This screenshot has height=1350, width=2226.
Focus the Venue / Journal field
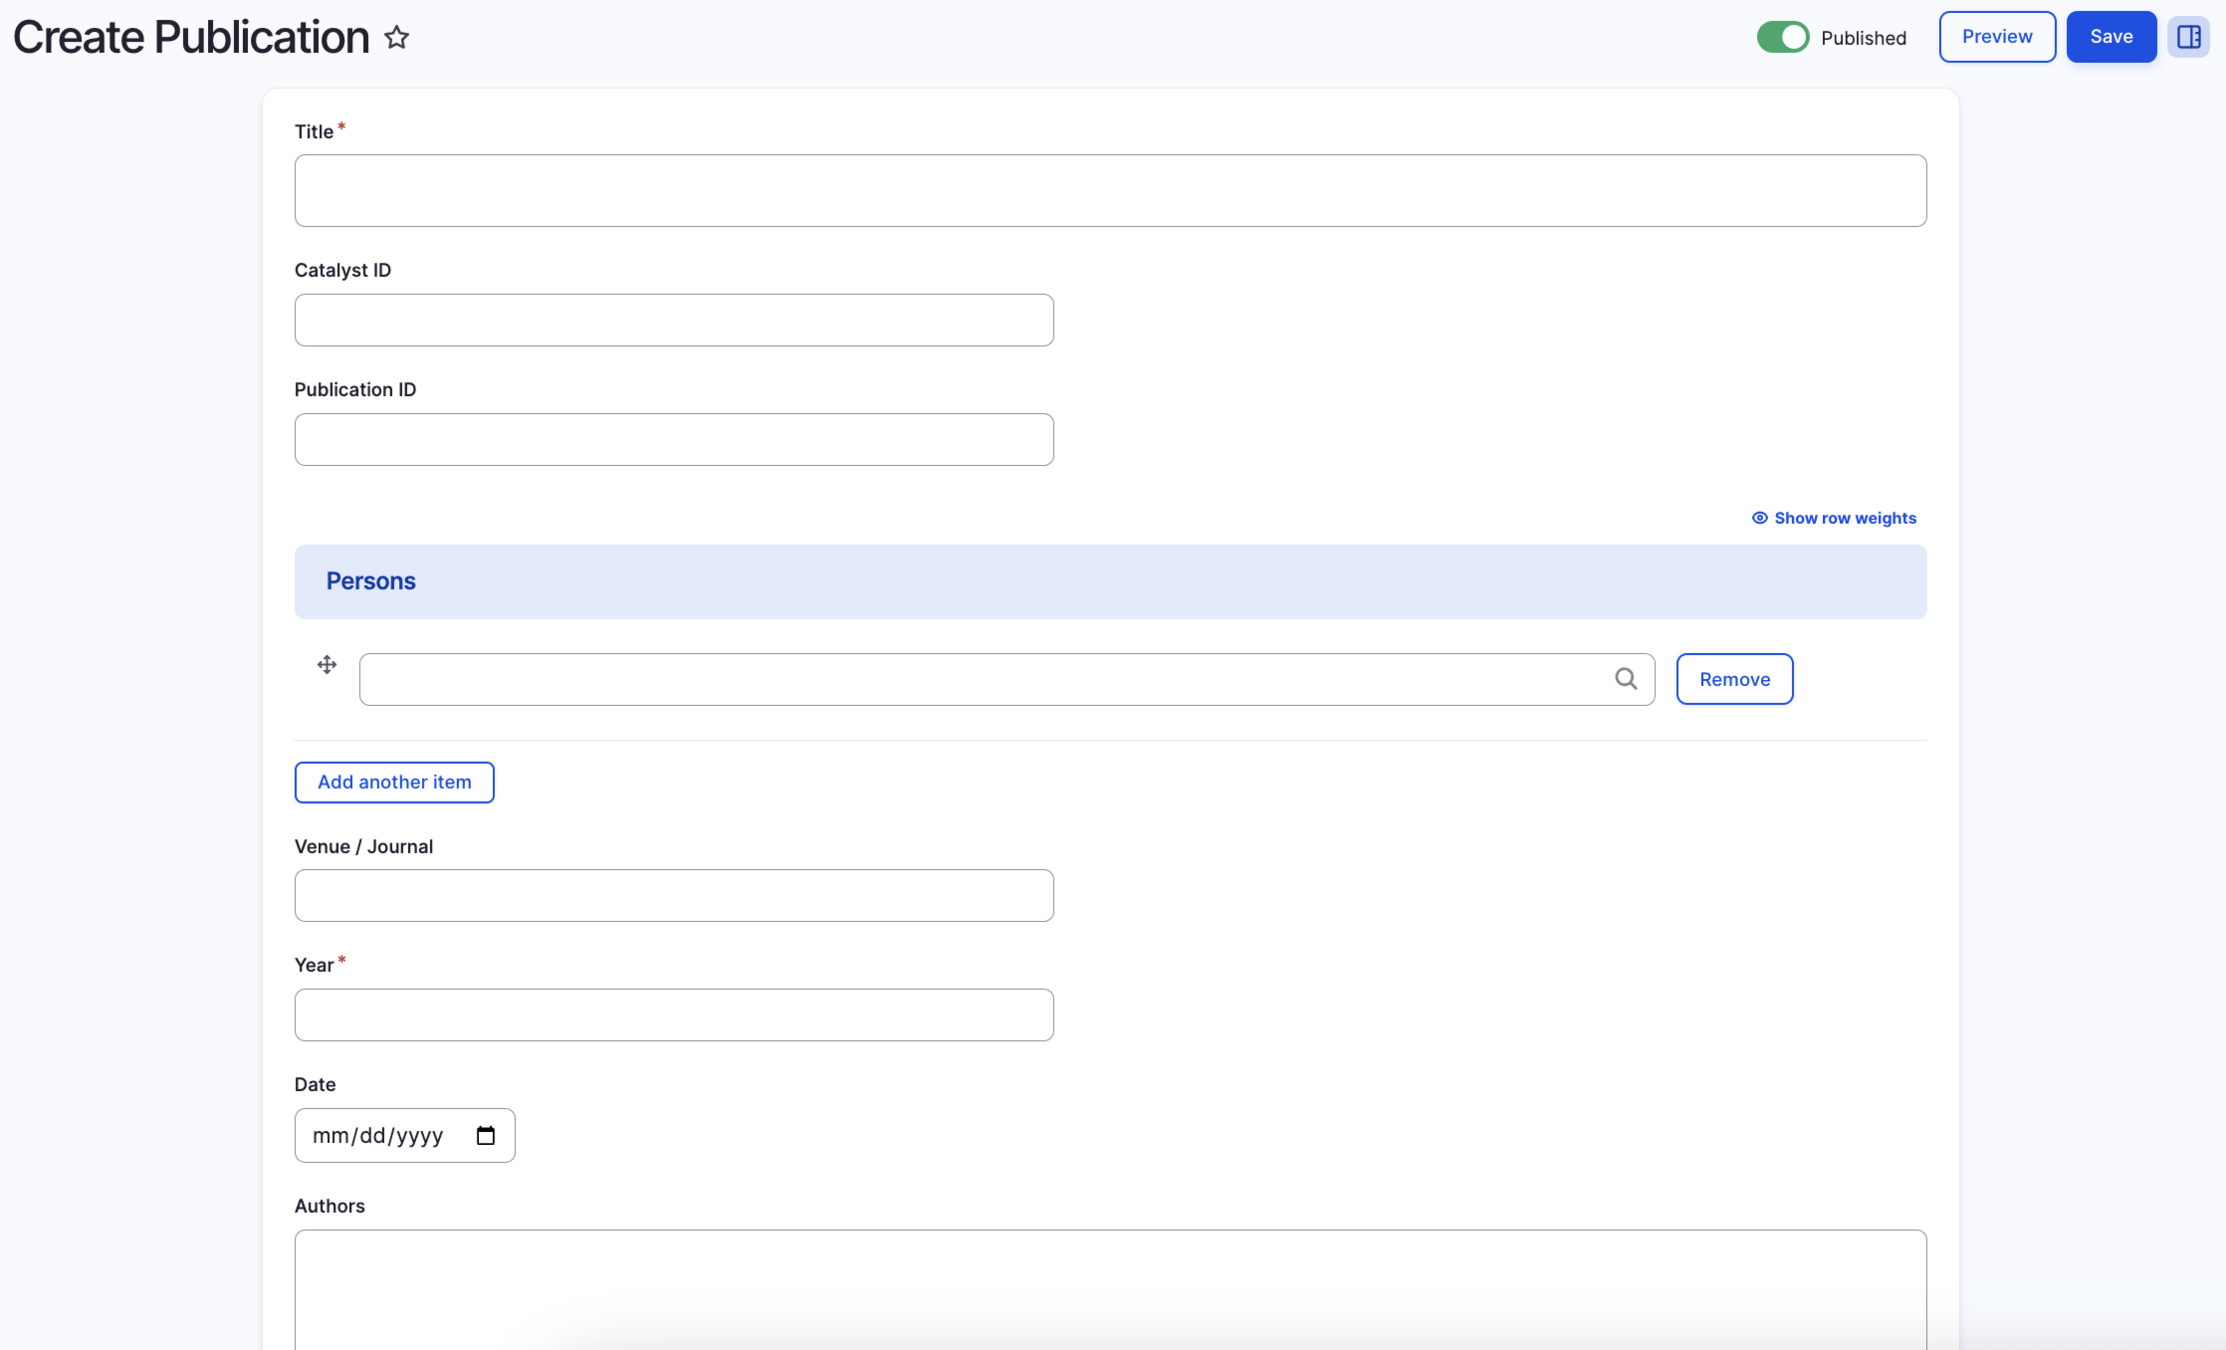[673, 896]
